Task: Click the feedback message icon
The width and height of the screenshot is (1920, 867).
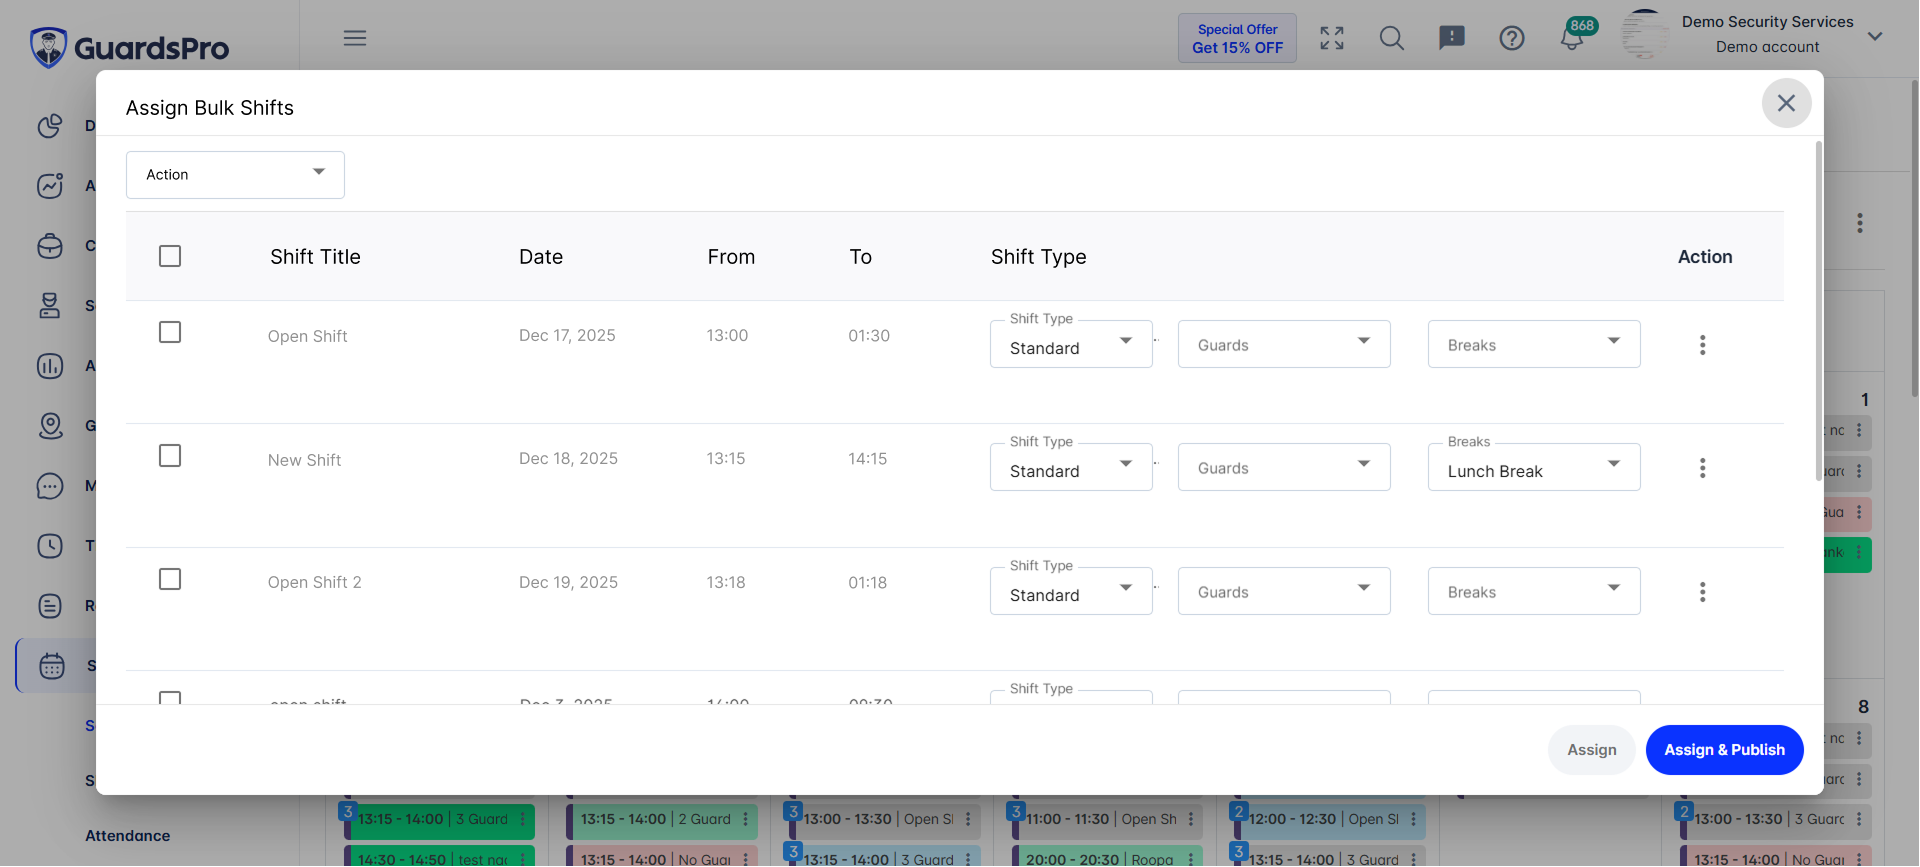Action: [x=1451, y=39]
